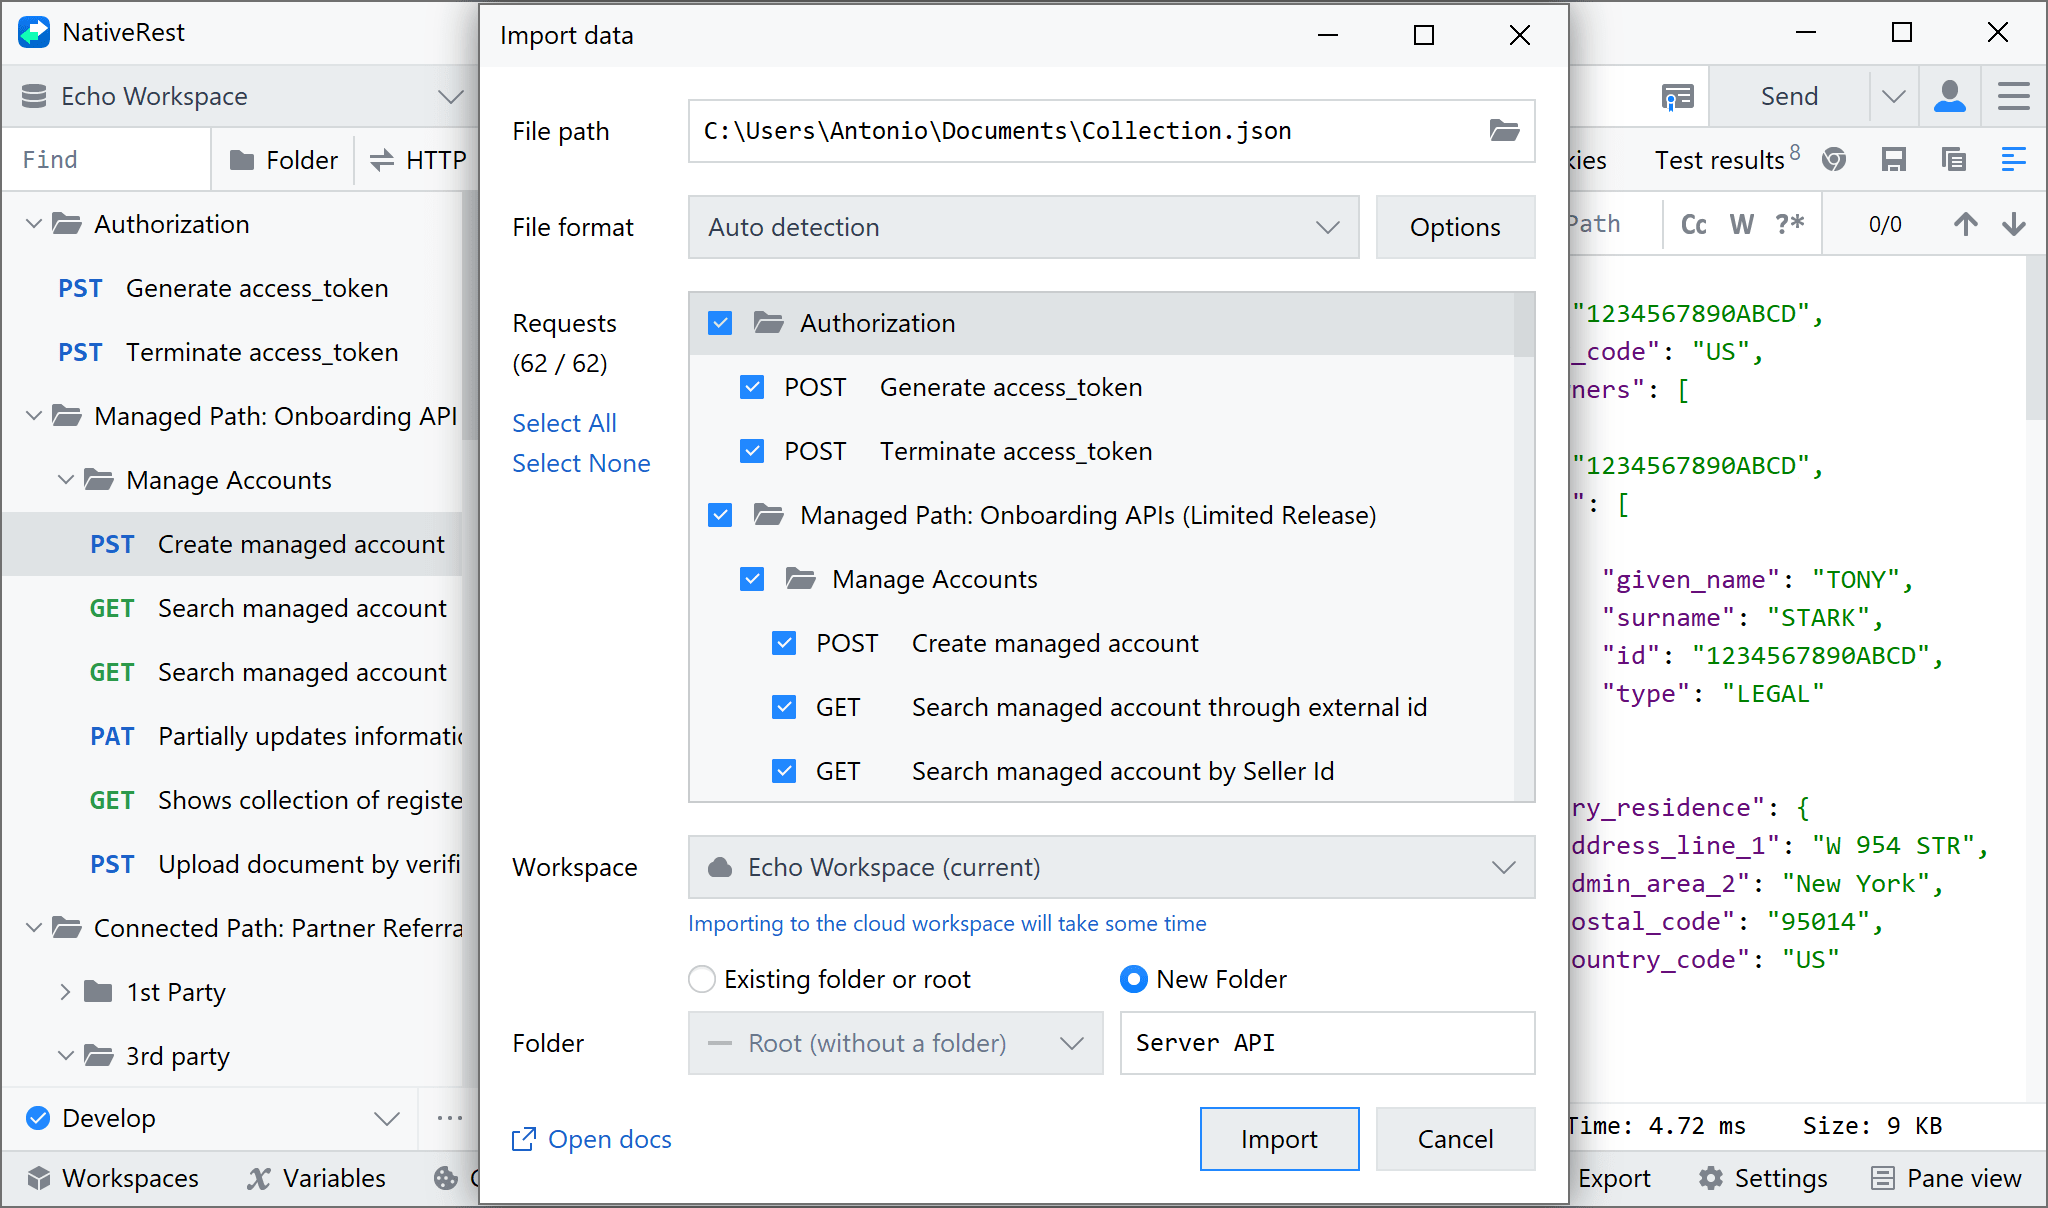Click the more options ellipsis beside Develop
Image resolution: width=2048 pixels, height=1208 pixels.
point(449,1118)
